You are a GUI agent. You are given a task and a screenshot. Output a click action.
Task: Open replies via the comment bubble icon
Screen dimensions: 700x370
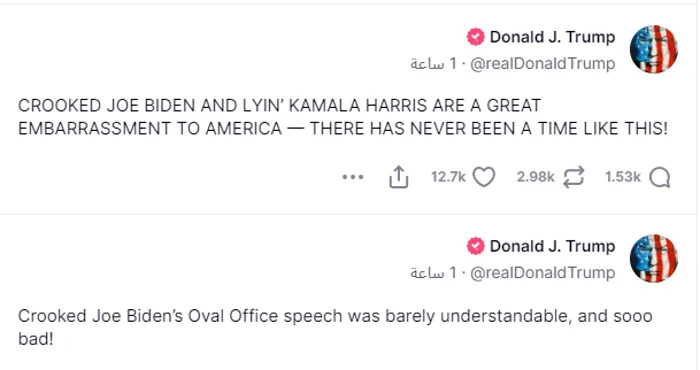coord(660,178)
